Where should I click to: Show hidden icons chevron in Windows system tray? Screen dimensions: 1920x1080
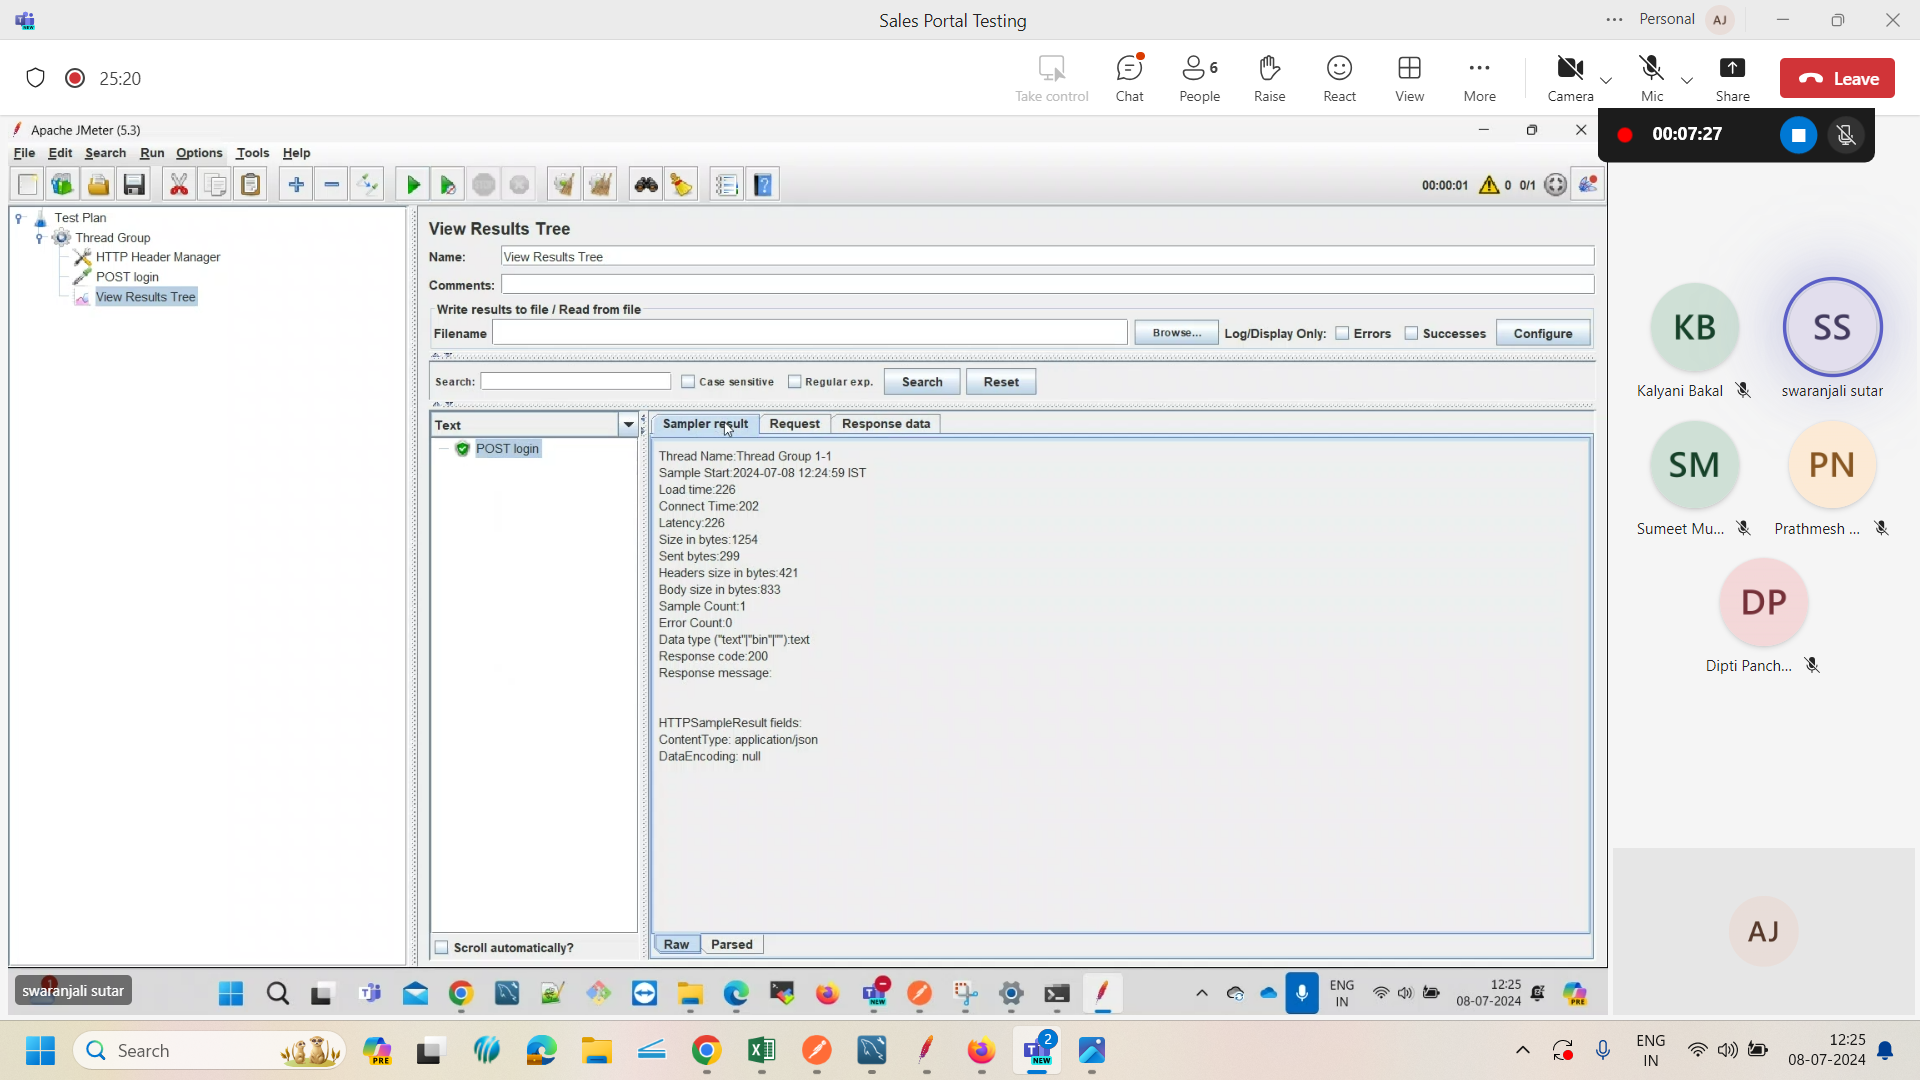pyautogui.click(x=1522, y=1050)
